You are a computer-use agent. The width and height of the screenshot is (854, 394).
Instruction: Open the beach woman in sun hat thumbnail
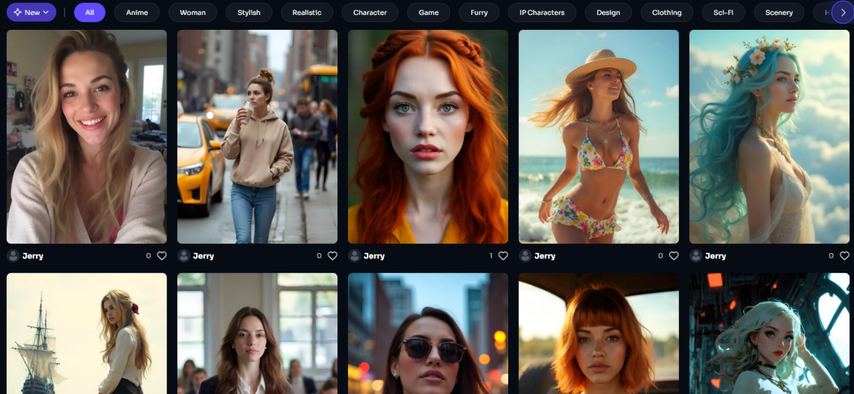click(599, 137)
